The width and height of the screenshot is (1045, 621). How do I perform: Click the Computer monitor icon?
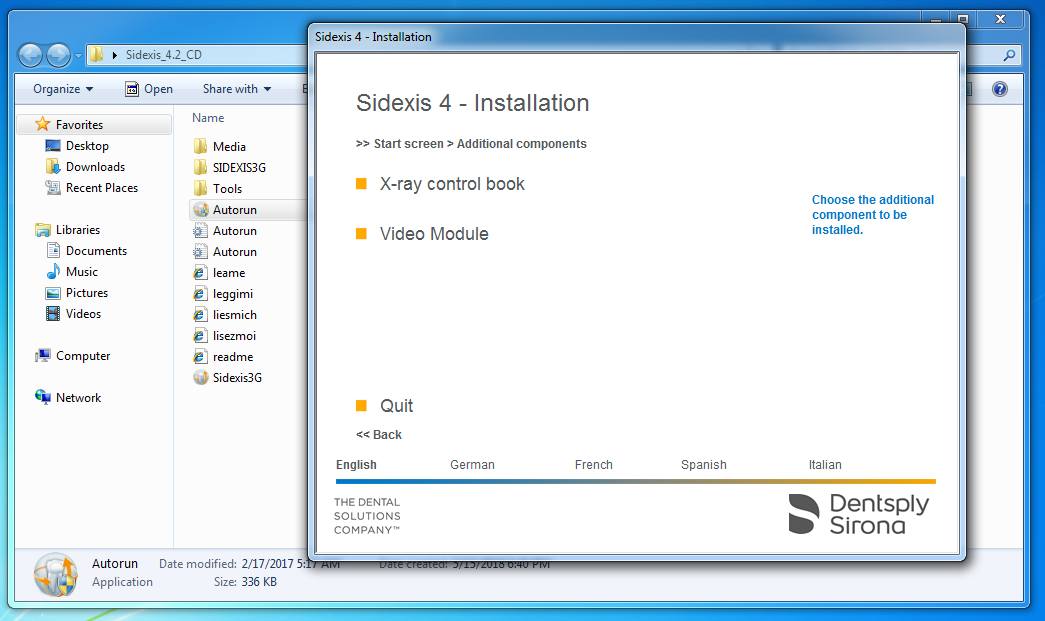pos(43,355)
